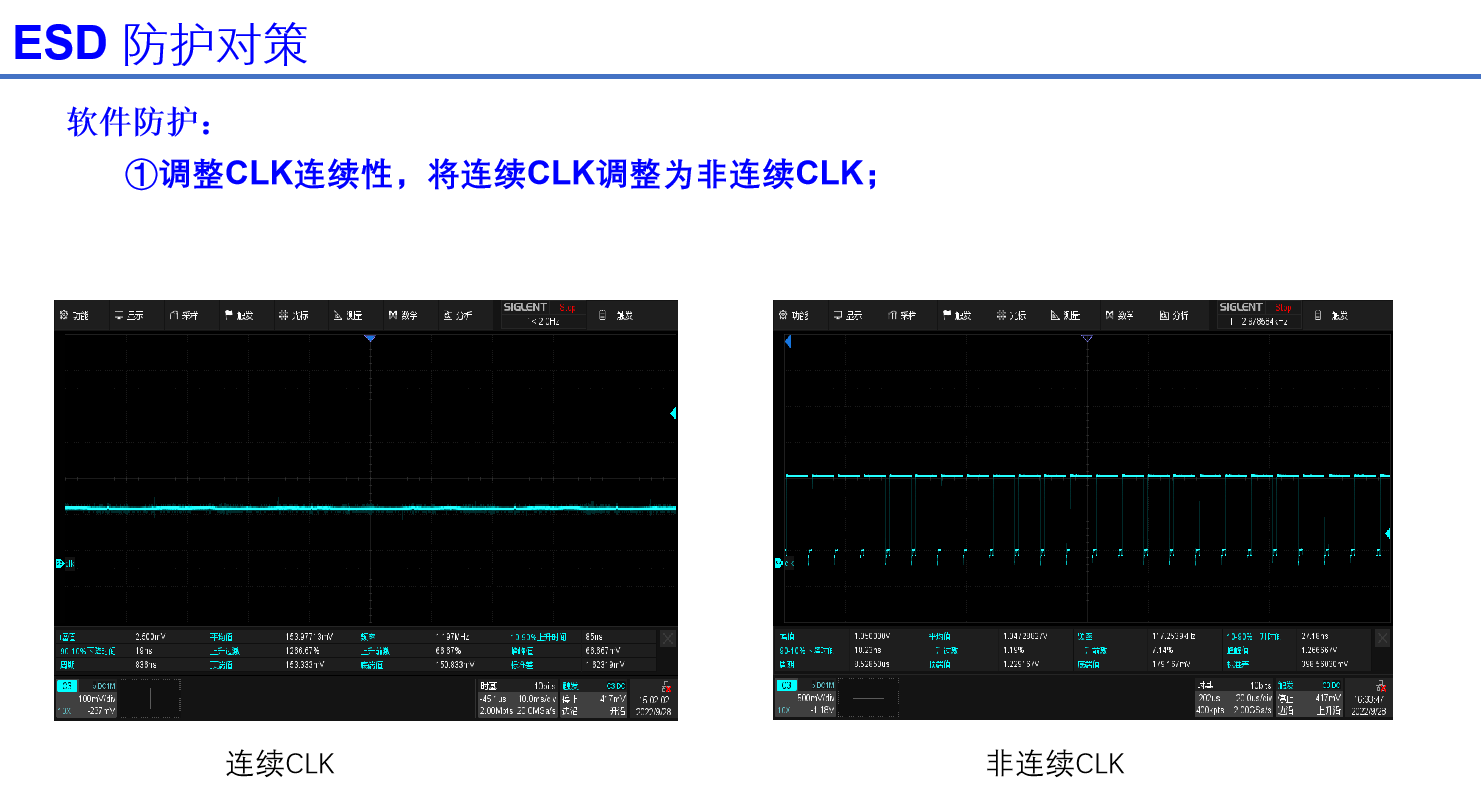Click the left scope trigger position marker triangle

pyautogui.click(x=370, y=338)
